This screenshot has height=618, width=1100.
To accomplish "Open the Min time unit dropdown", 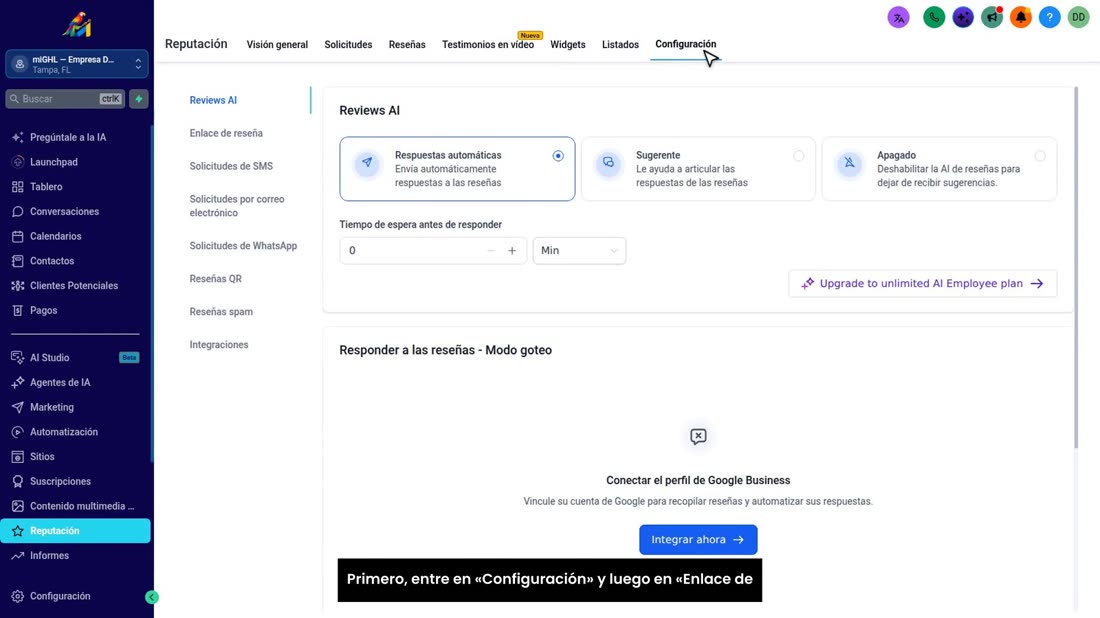I will [x=579, y=250].
